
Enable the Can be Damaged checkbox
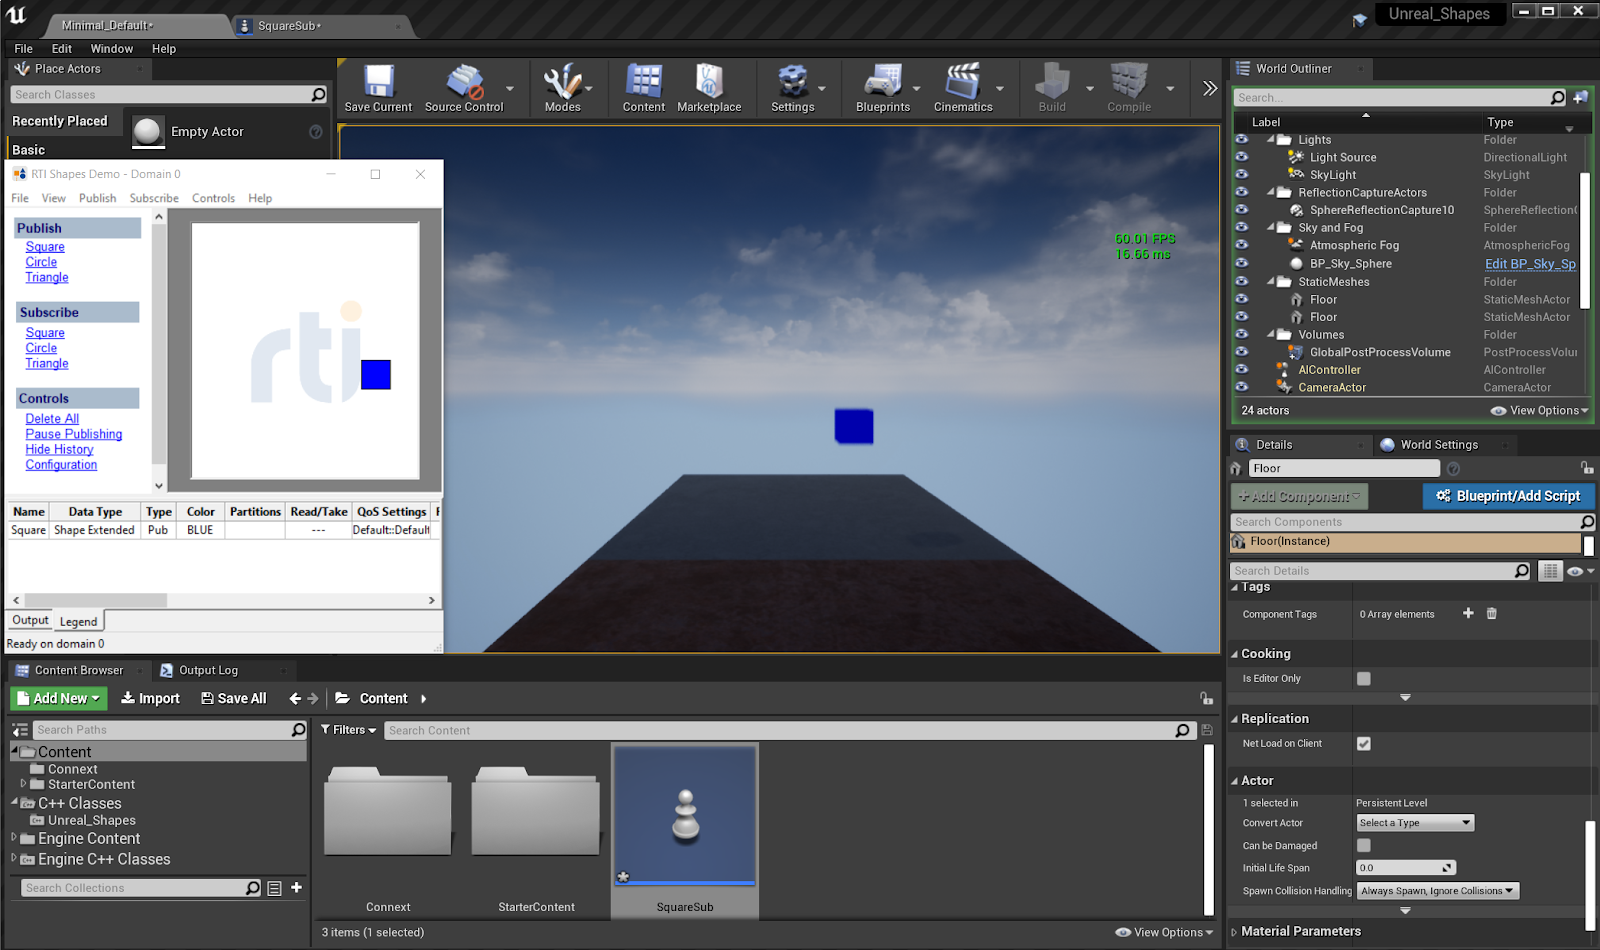[x=1363, y=845]
